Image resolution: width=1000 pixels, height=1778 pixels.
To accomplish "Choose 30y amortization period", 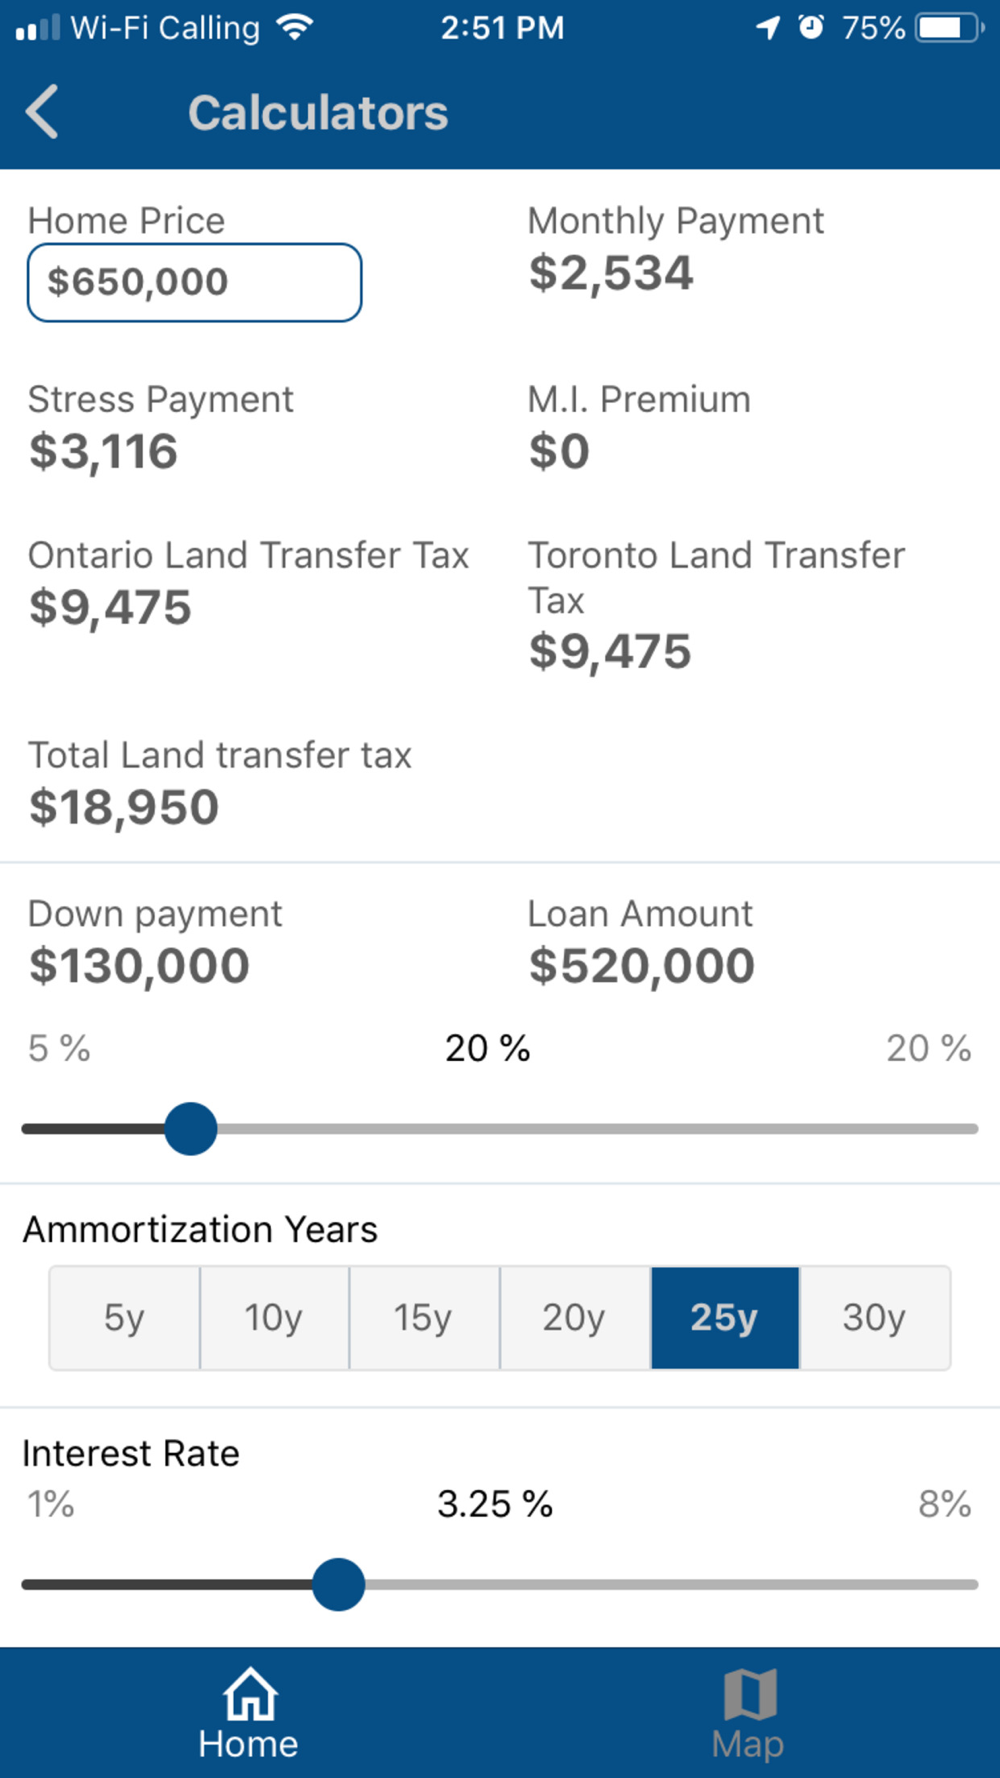I will pyautogui.click(x=875, y=1318).
